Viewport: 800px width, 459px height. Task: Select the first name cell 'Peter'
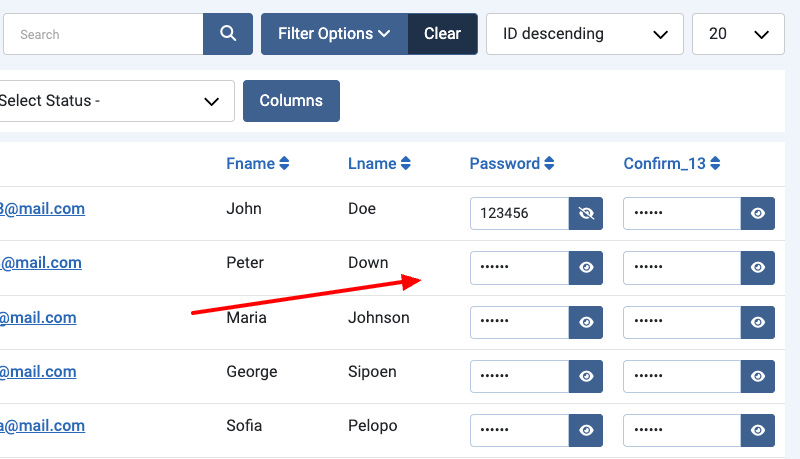tap(245, 263)
